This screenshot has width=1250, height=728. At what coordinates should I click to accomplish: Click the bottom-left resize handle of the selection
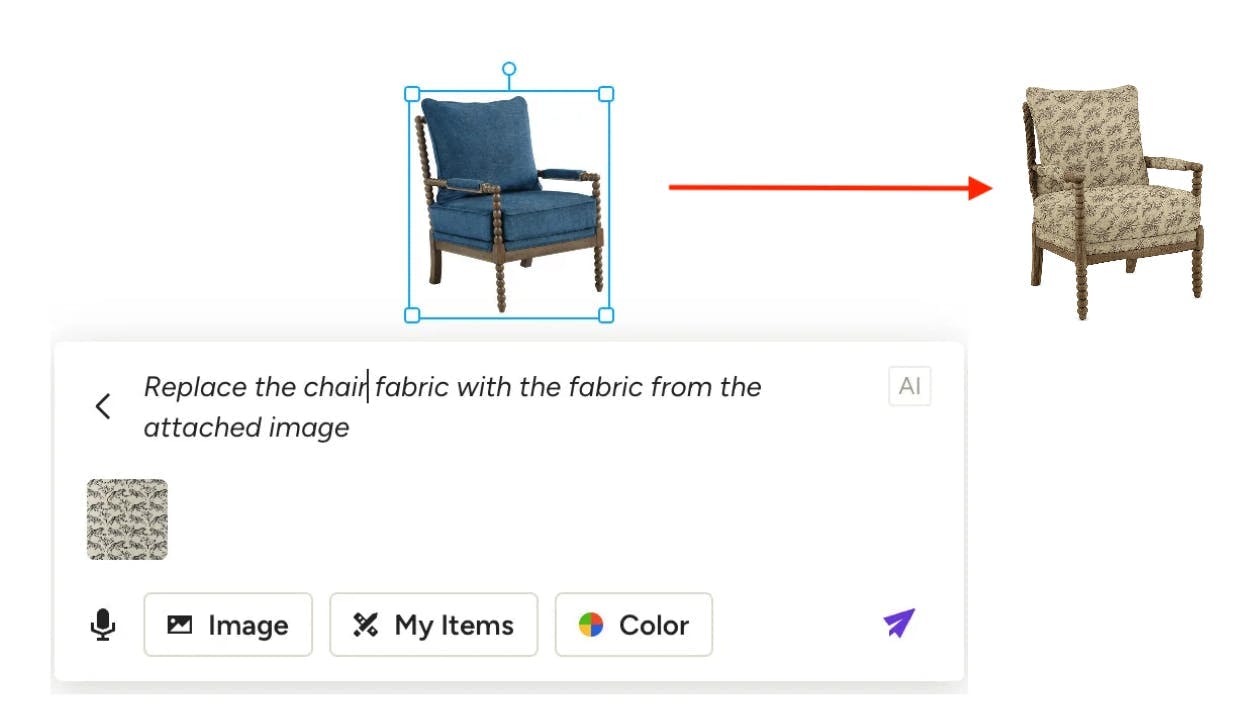click(411, 315)
